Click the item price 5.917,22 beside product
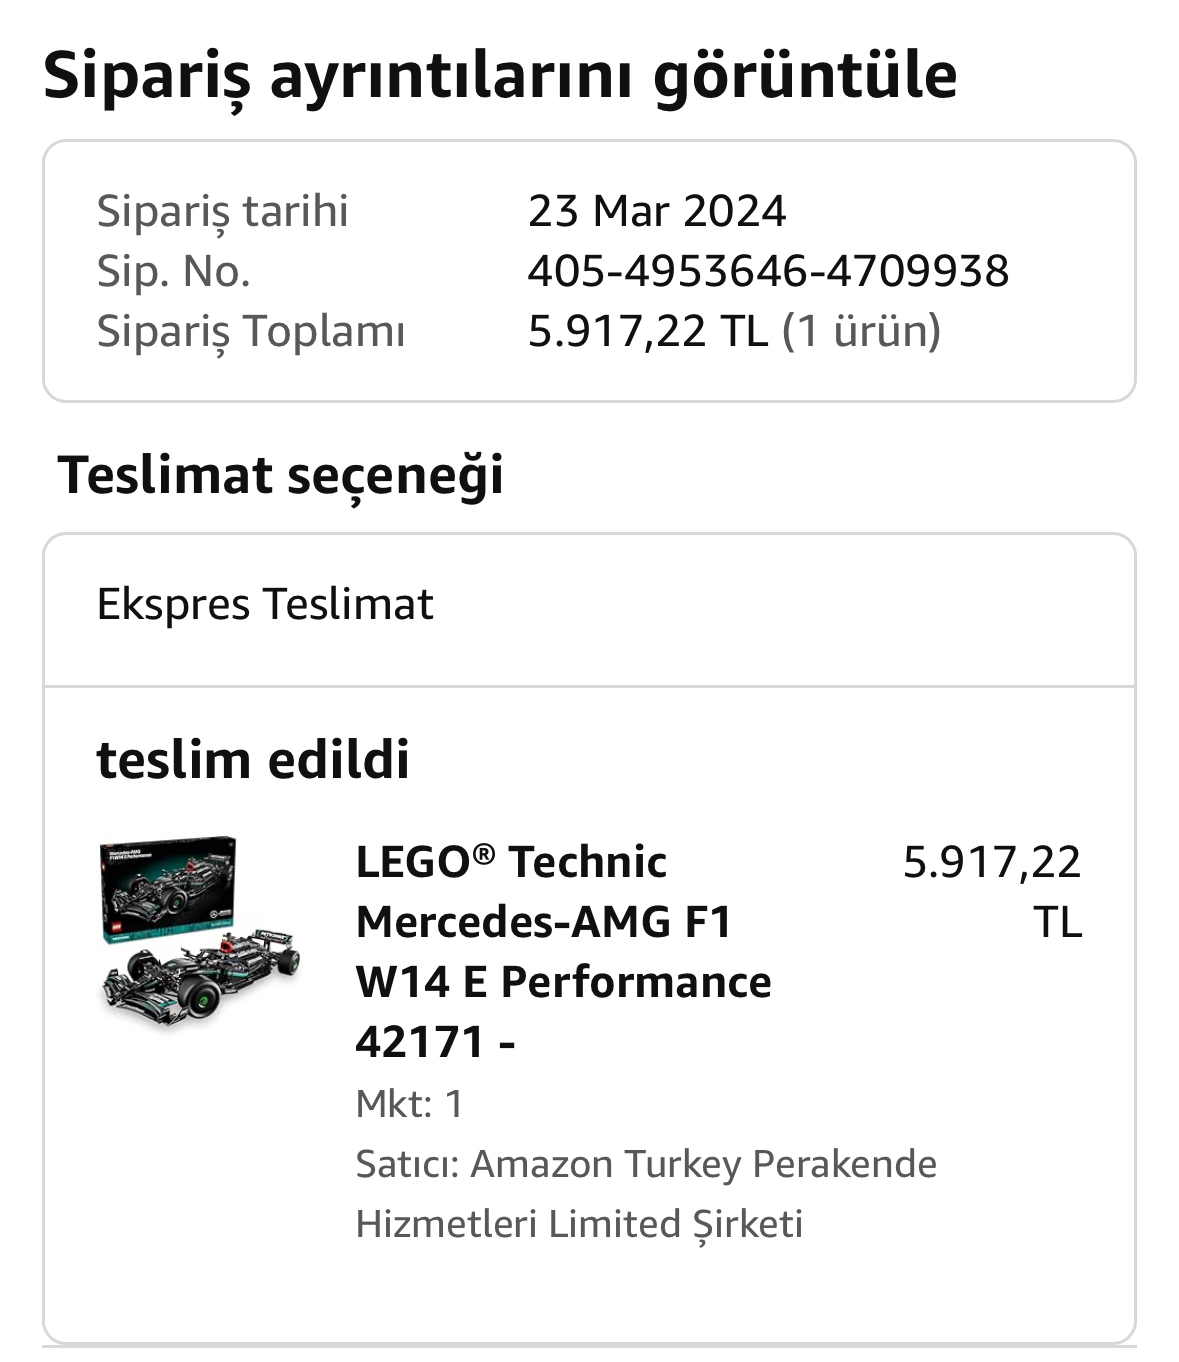Viewport: 1179px width, 1362px height. pyautogui.click(x=991, y=862)
